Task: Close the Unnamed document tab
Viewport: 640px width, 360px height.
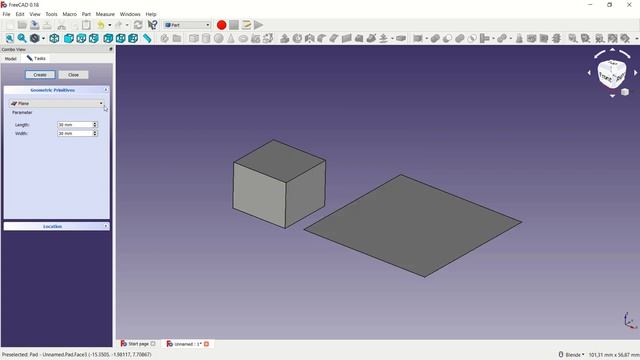Action: (x=207, y=344)
